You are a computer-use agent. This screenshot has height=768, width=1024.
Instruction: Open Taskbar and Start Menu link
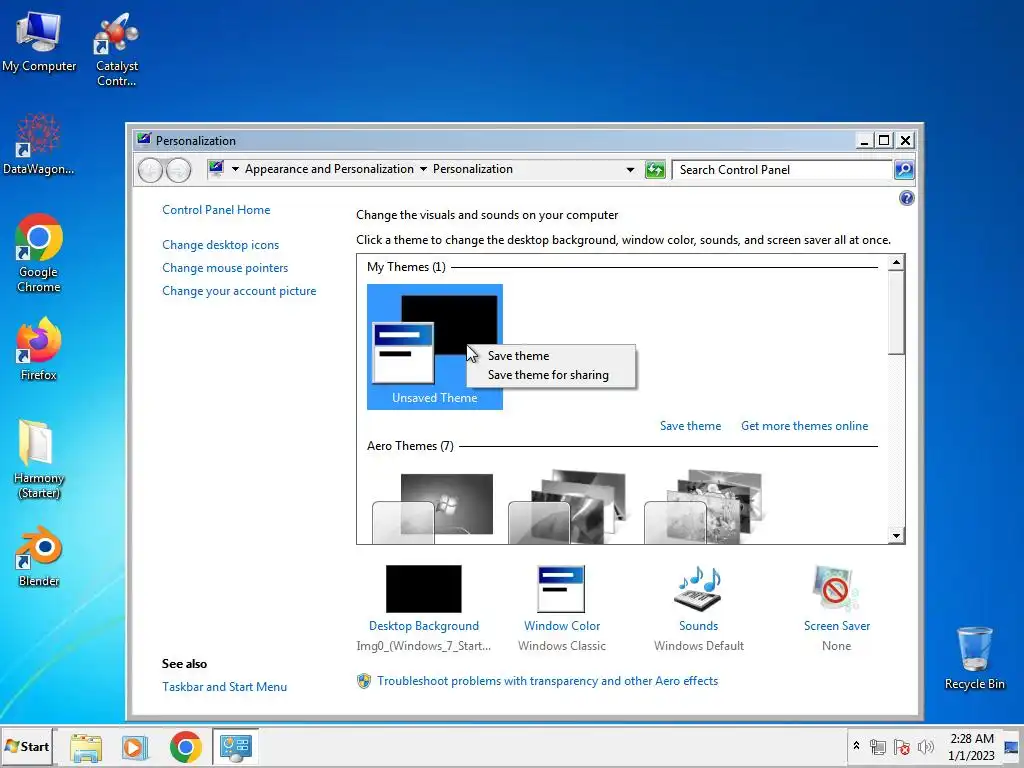[x=225, y=686]
